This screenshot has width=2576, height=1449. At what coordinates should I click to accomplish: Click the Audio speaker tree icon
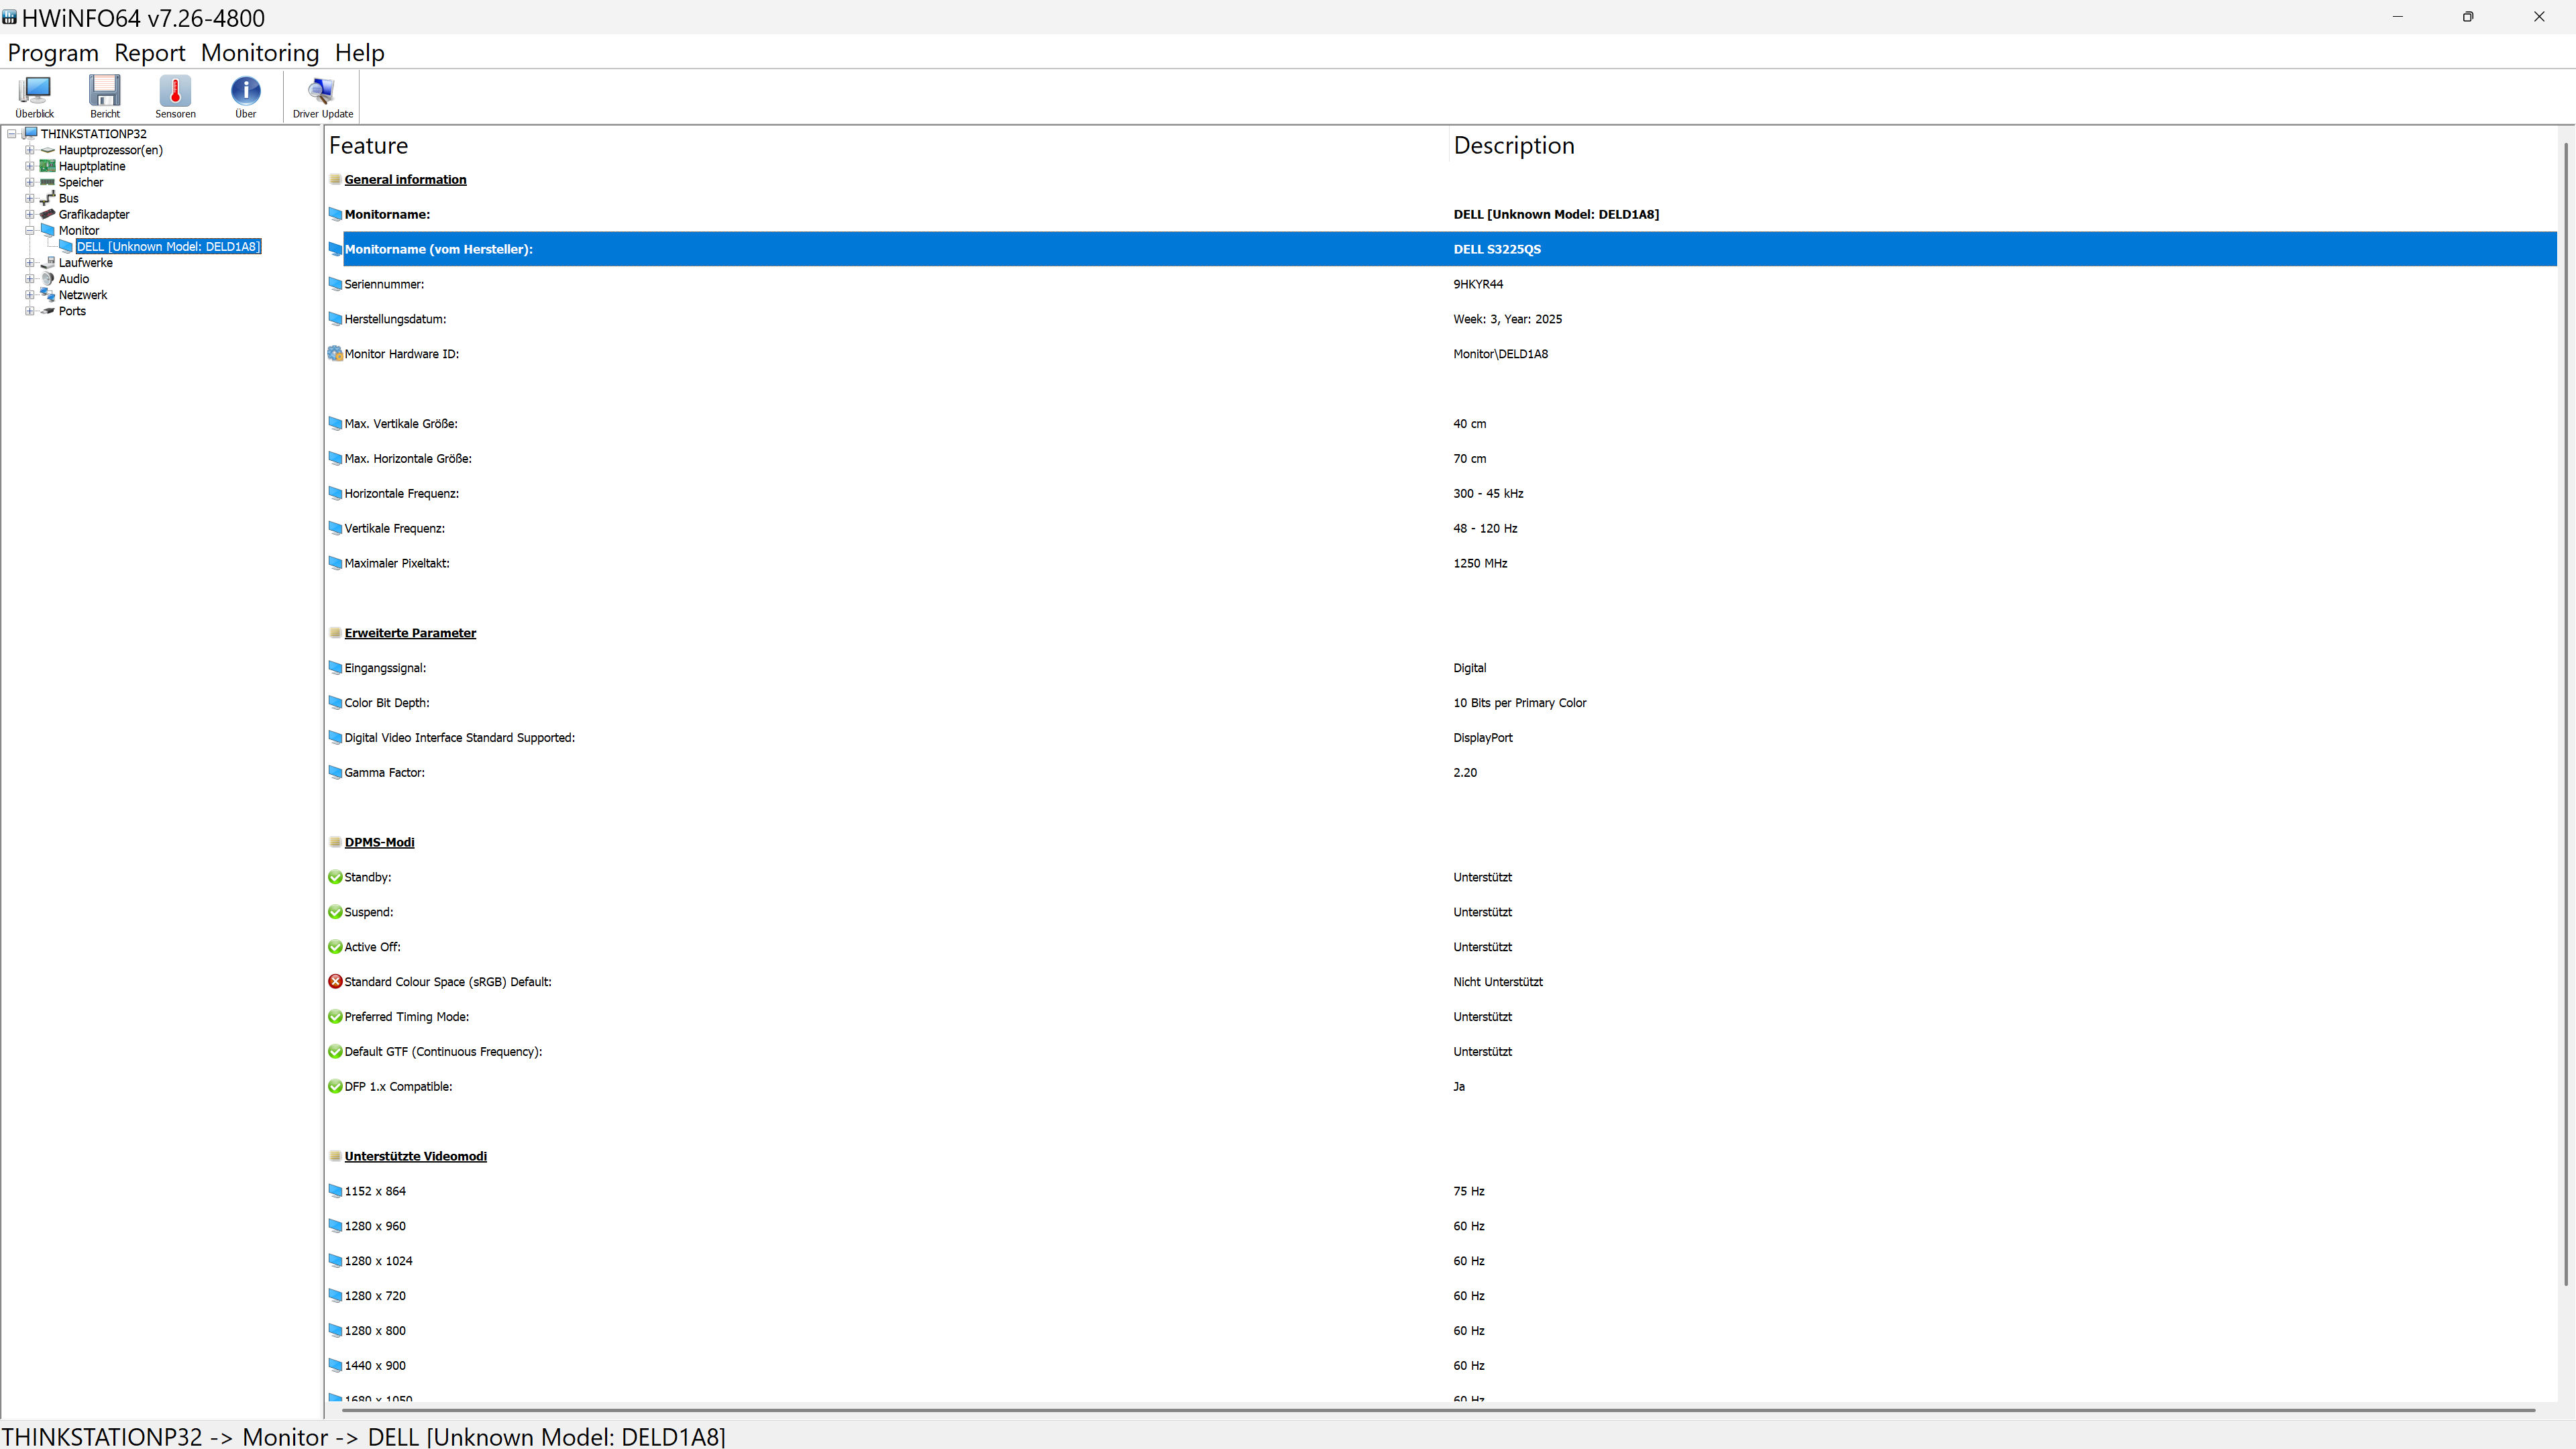(47, 279)
